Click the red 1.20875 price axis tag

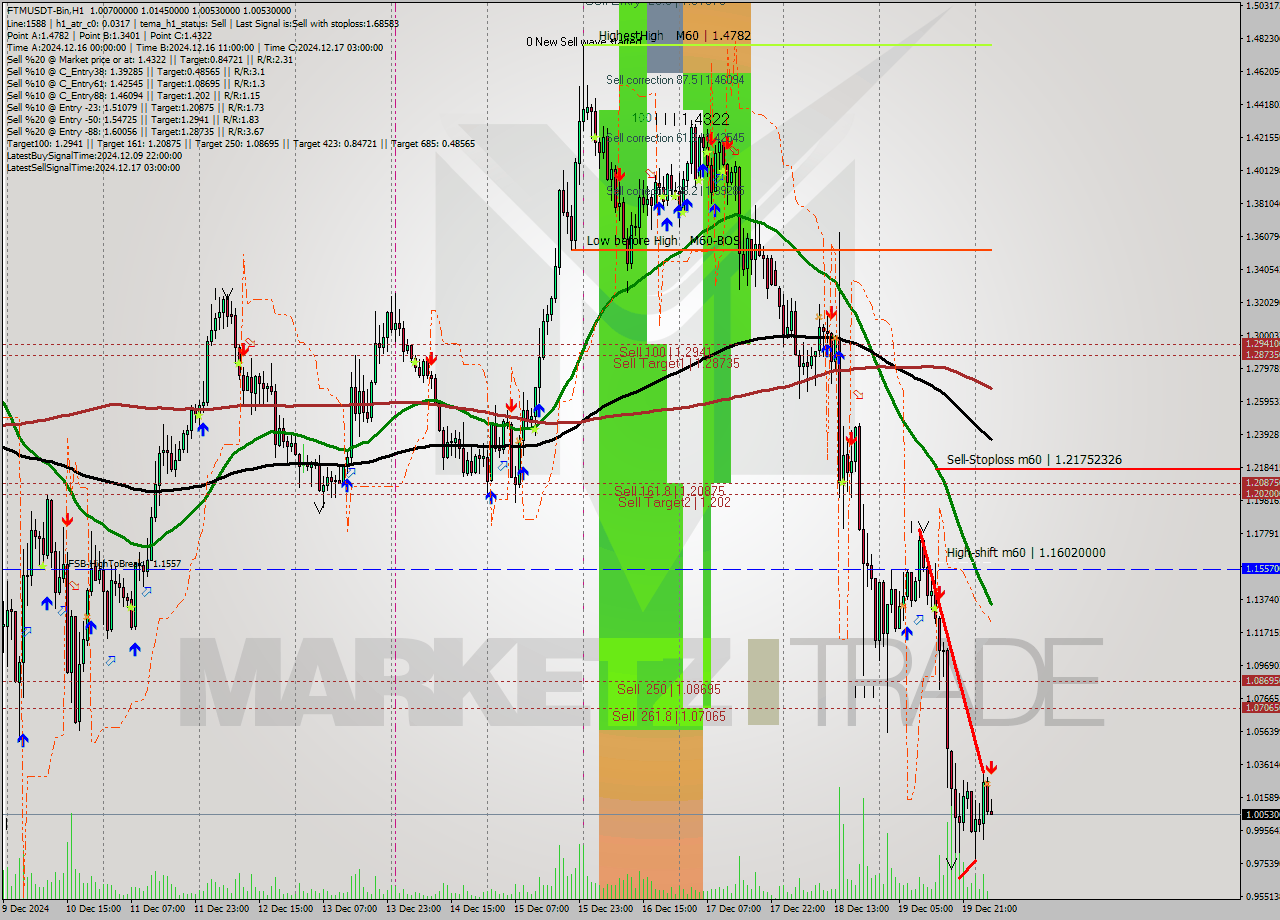1260,483
